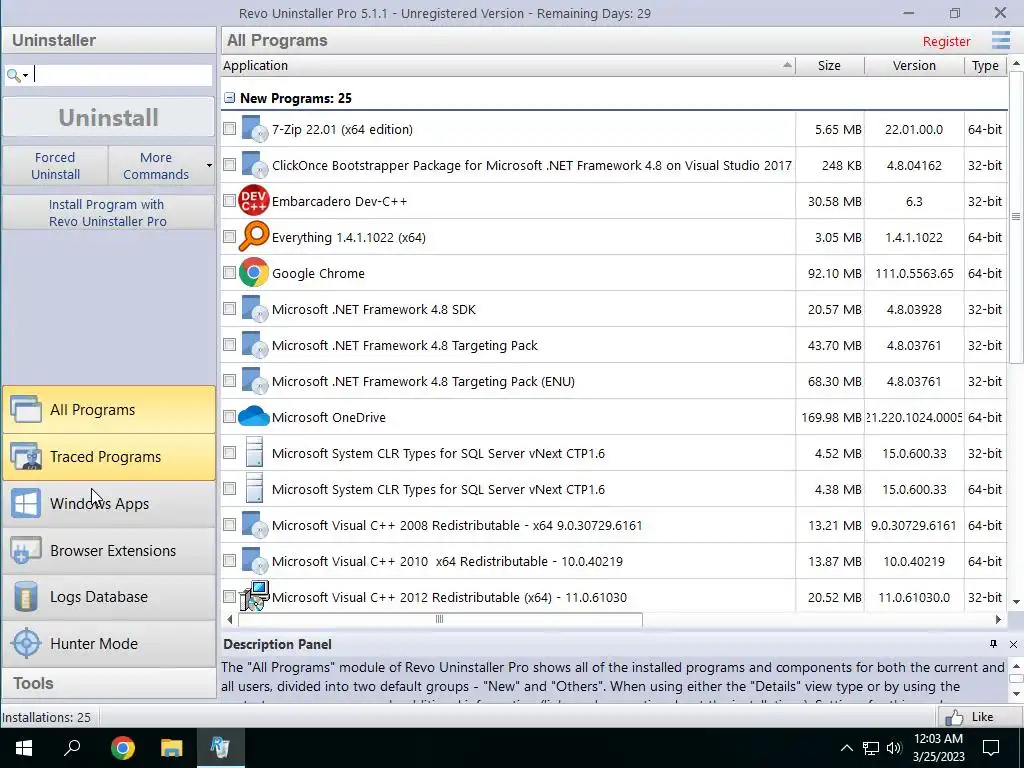
Task: Open Windows Start menu
Action: (x=24, y=748)
